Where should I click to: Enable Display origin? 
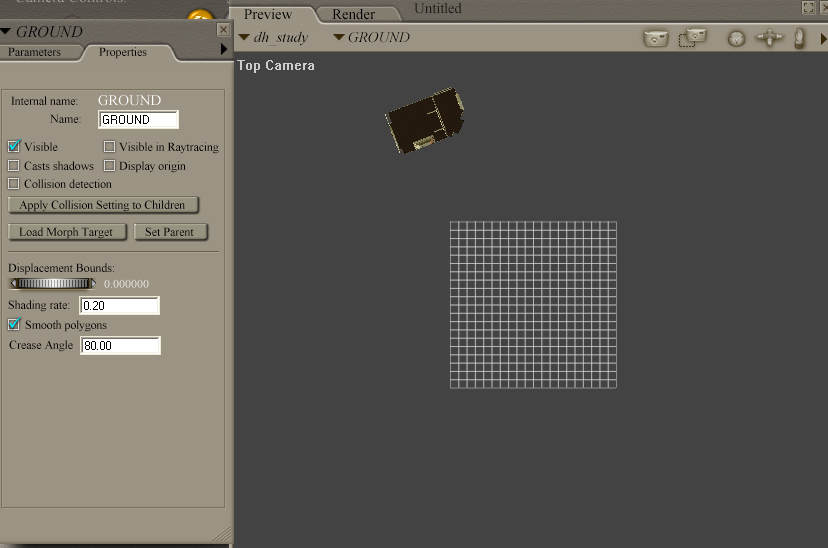pyautogui.click(x=109, y=166)
